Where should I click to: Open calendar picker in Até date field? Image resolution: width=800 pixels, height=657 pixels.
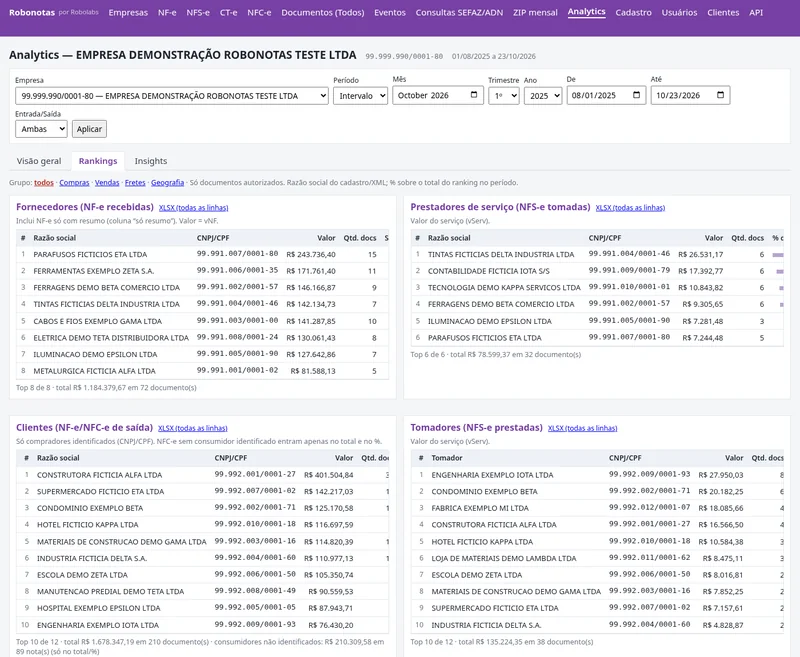720,95
